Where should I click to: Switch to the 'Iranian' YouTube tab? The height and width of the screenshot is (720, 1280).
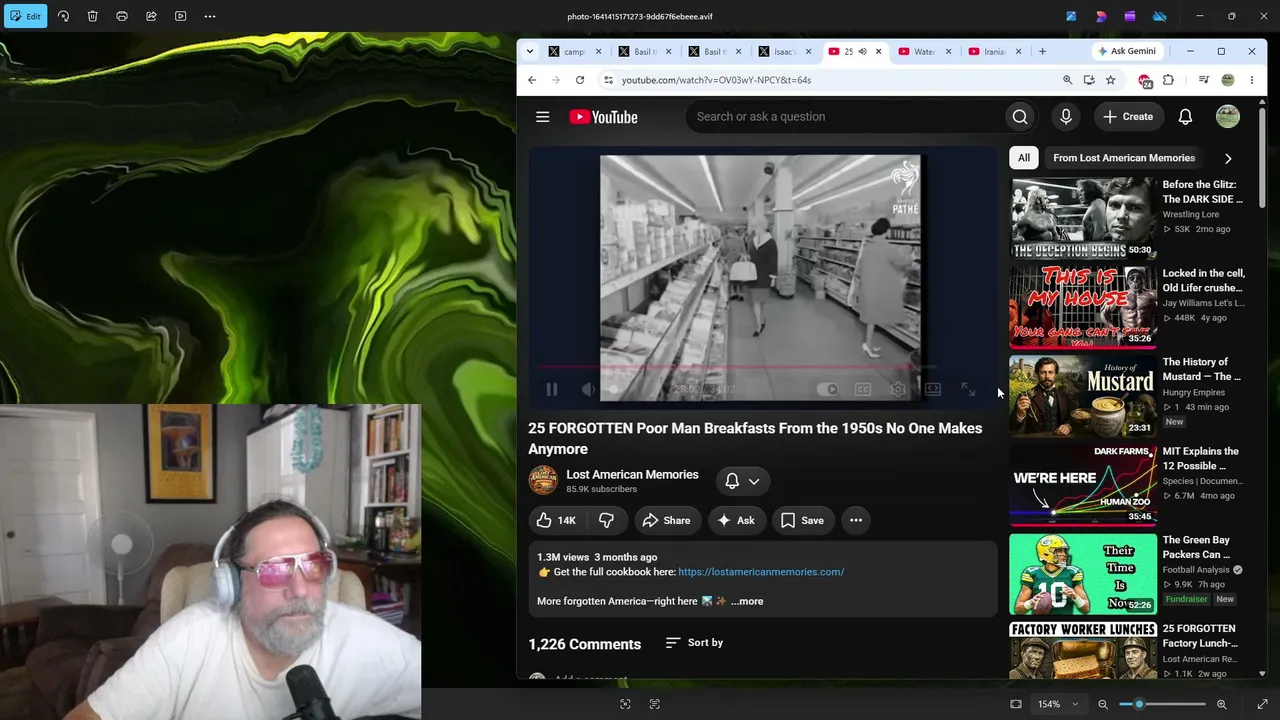point(994,51)
